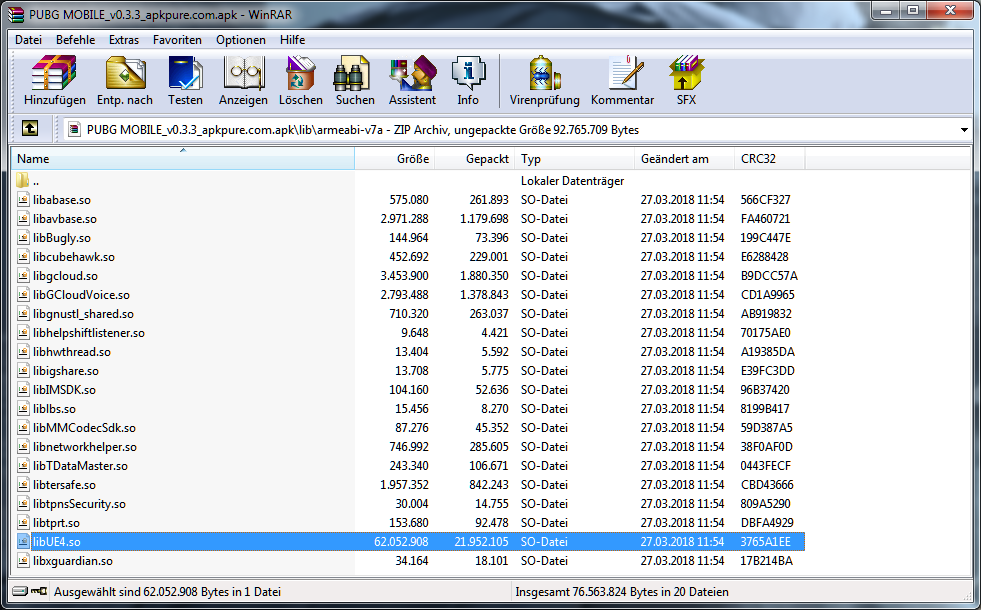Click the archive icon in address bar
981x610 pixels.
(74, 130)
